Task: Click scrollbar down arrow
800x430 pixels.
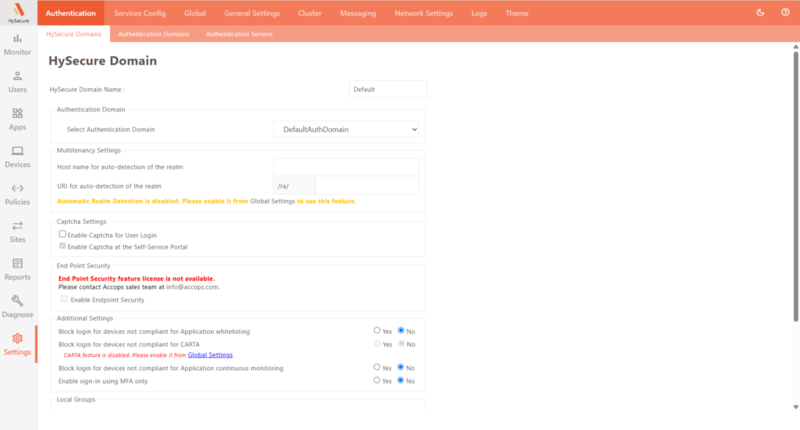Action: [x=795, y=407]
